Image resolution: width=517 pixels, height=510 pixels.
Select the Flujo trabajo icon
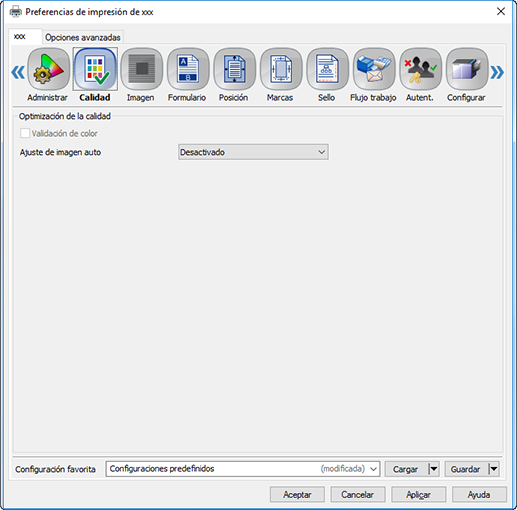click(x=374, y=69)
